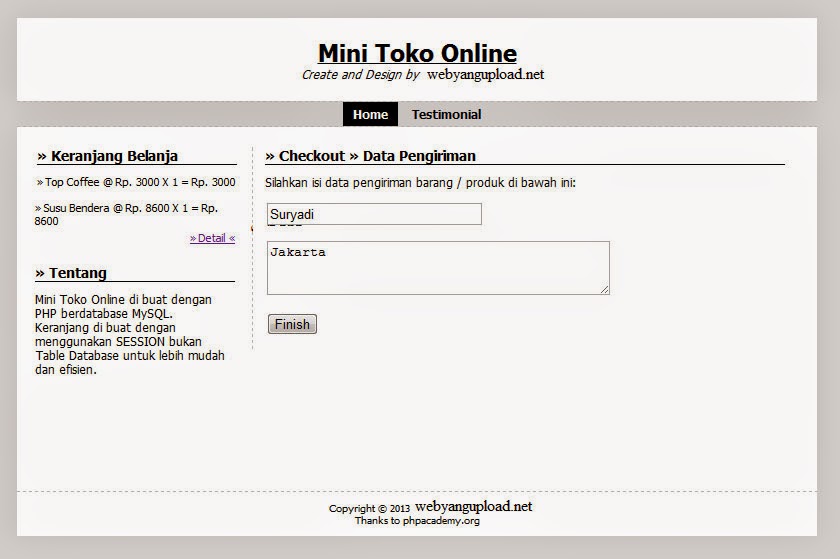Click the header webyangupload.net credit text
Image resolution: width=840 pixels, height=559 pixels.
point(485,74)
